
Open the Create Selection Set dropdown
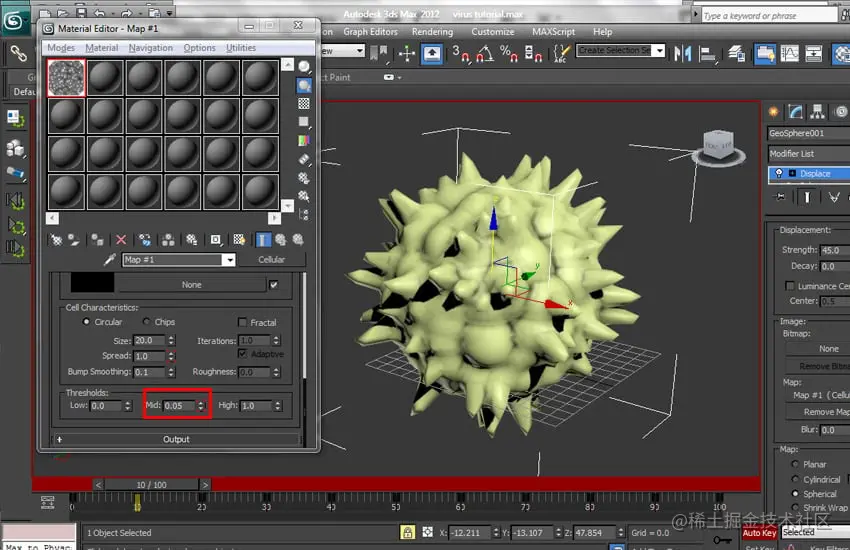click(659, 50)
